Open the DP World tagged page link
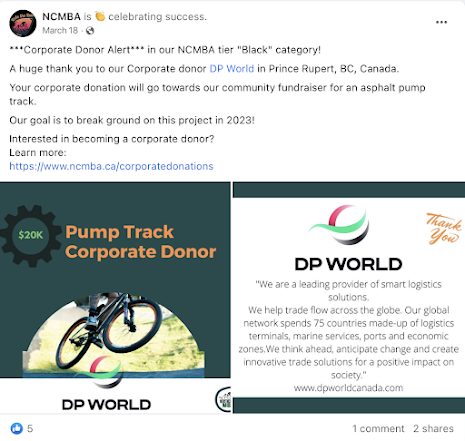 click(x=232, y=69)
